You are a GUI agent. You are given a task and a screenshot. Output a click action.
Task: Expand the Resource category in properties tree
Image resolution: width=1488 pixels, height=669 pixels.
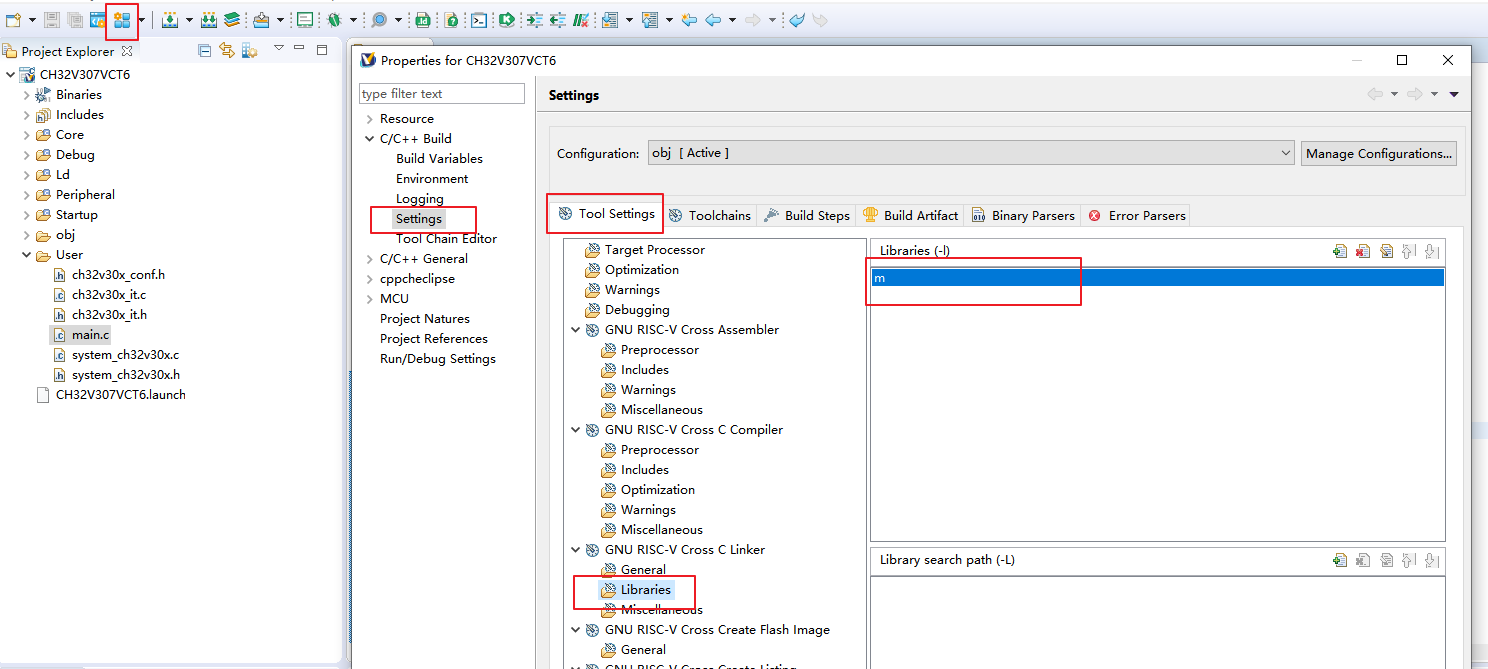point(369,119)
